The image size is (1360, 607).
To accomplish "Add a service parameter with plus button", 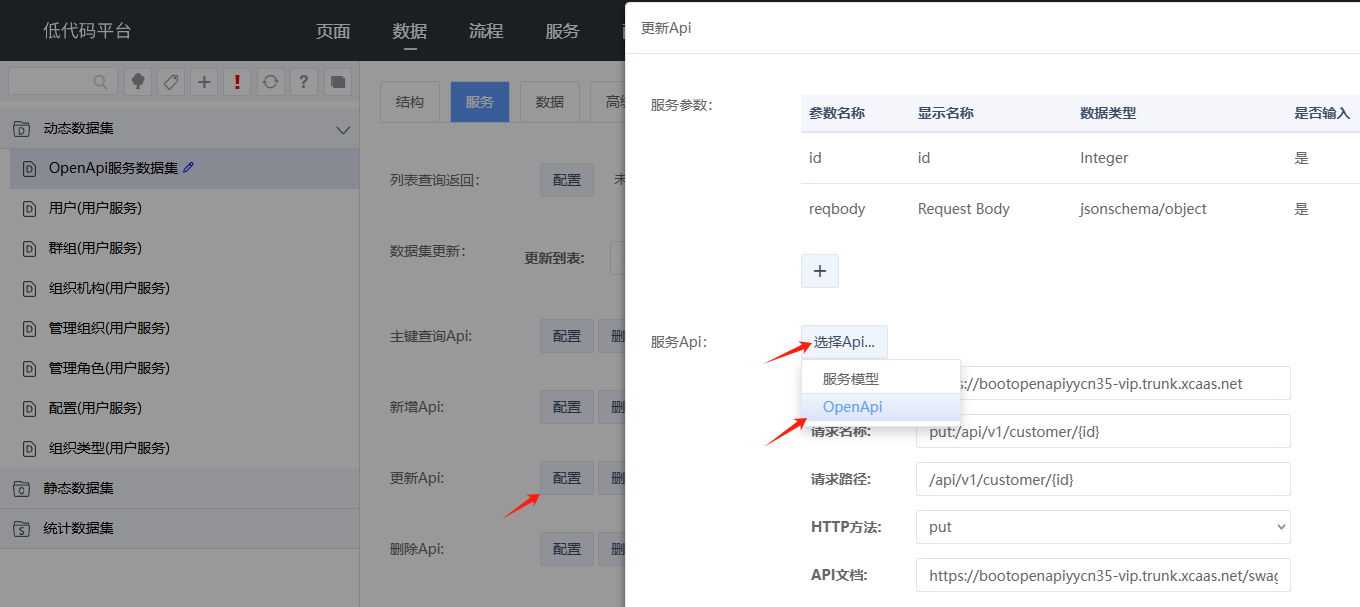I will pos(820,271).
